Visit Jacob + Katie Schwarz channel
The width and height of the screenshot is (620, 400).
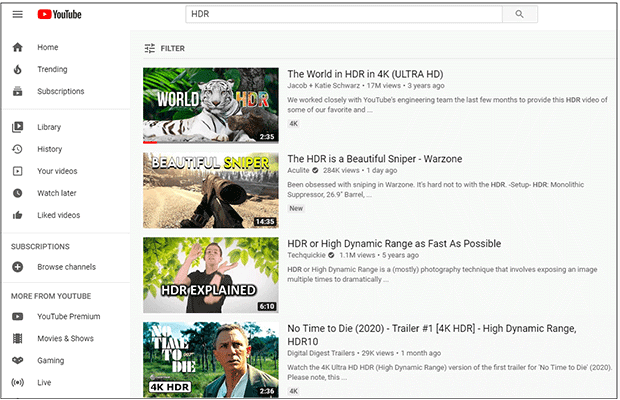pos(324,86)
